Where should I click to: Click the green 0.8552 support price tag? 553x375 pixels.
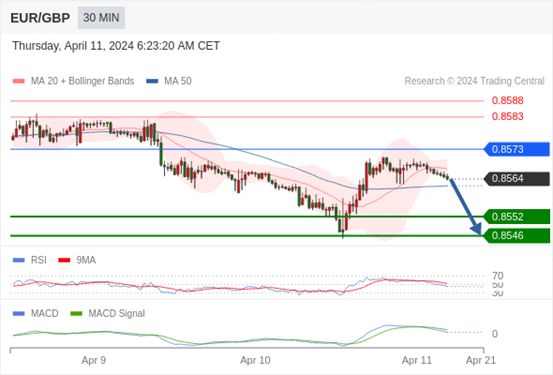(x=517, y=217)
